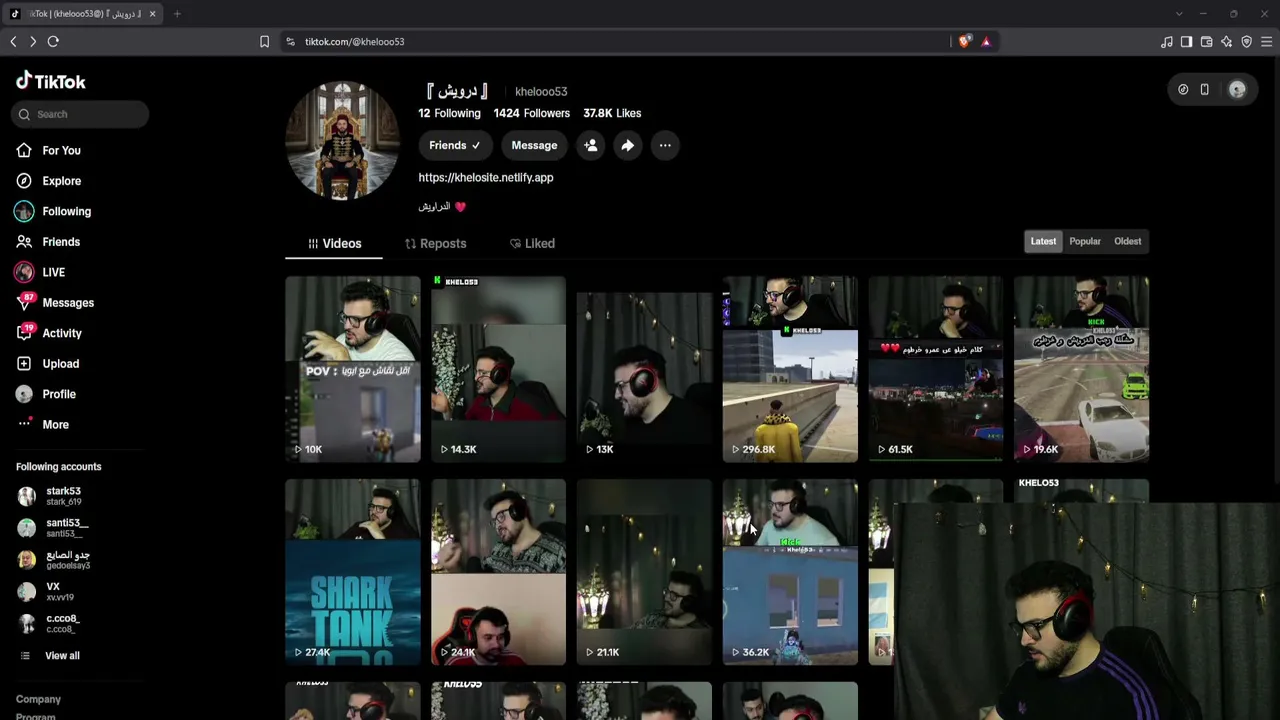Switch to the Videos tab
The height and width of the screenshot is (720, 1280).
pos(334,243)
